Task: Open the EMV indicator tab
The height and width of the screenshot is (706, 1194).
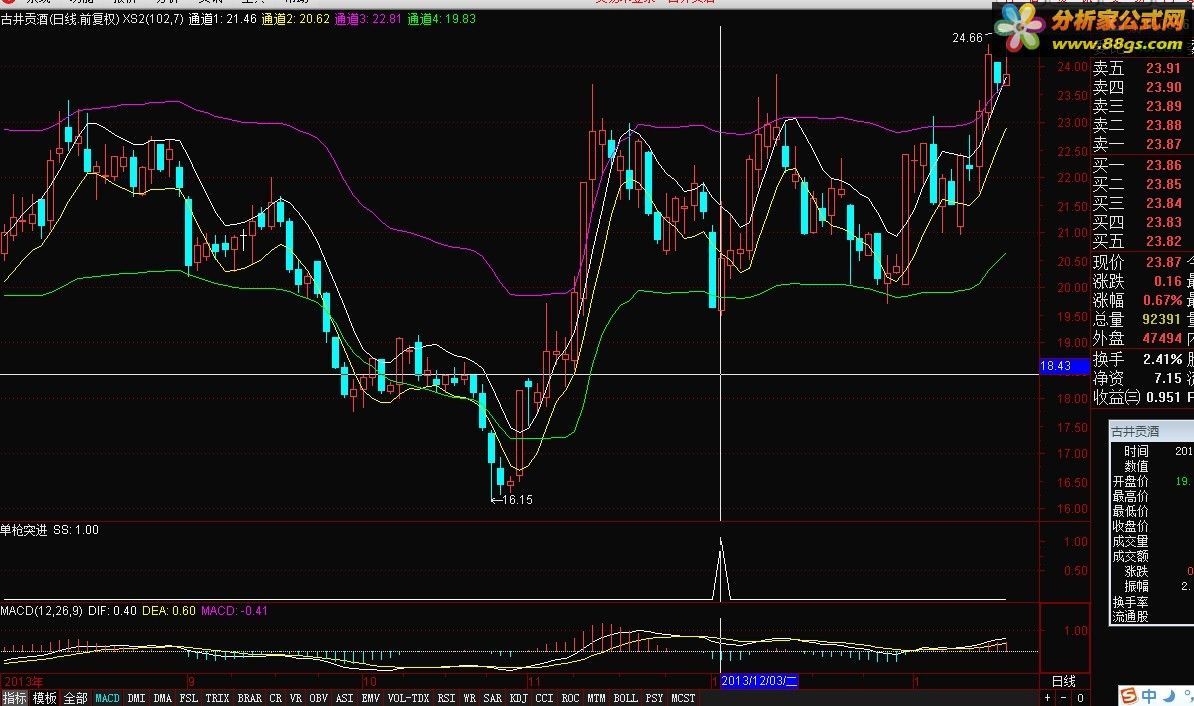Action: [370, 698]
